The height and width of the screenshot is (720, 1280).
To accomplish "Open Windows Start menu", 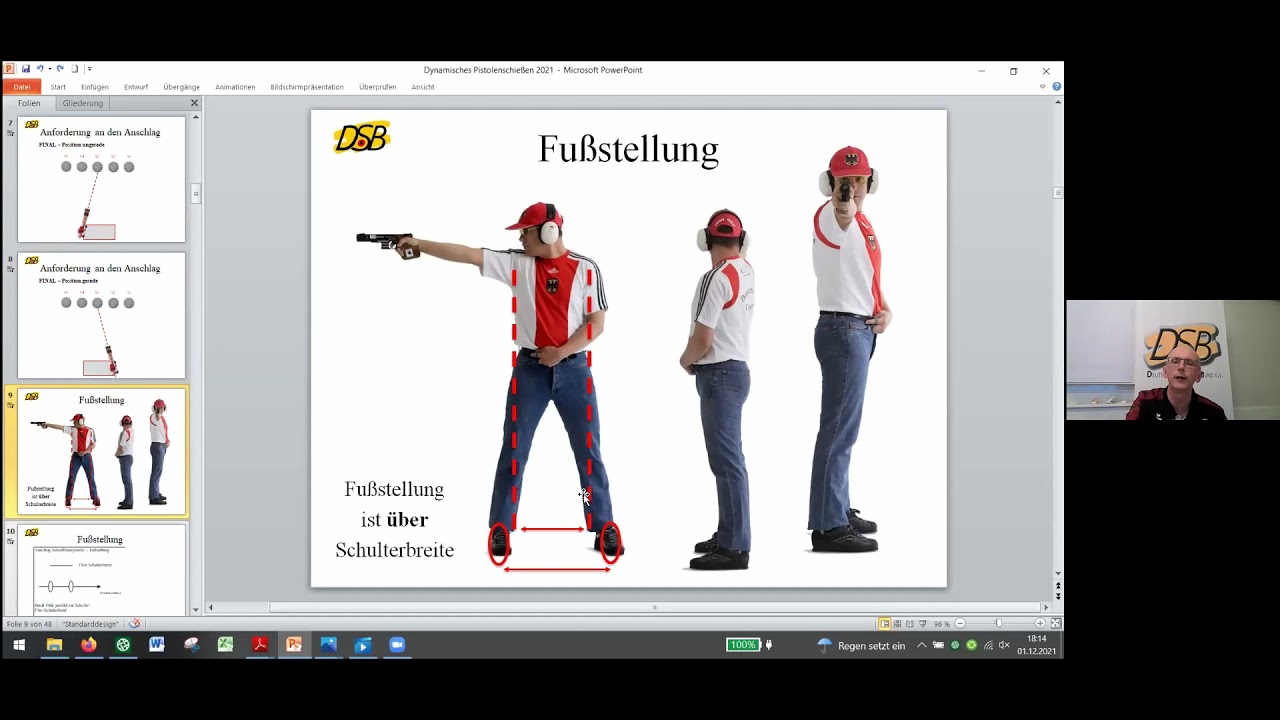I will click(x=18, y=645).
